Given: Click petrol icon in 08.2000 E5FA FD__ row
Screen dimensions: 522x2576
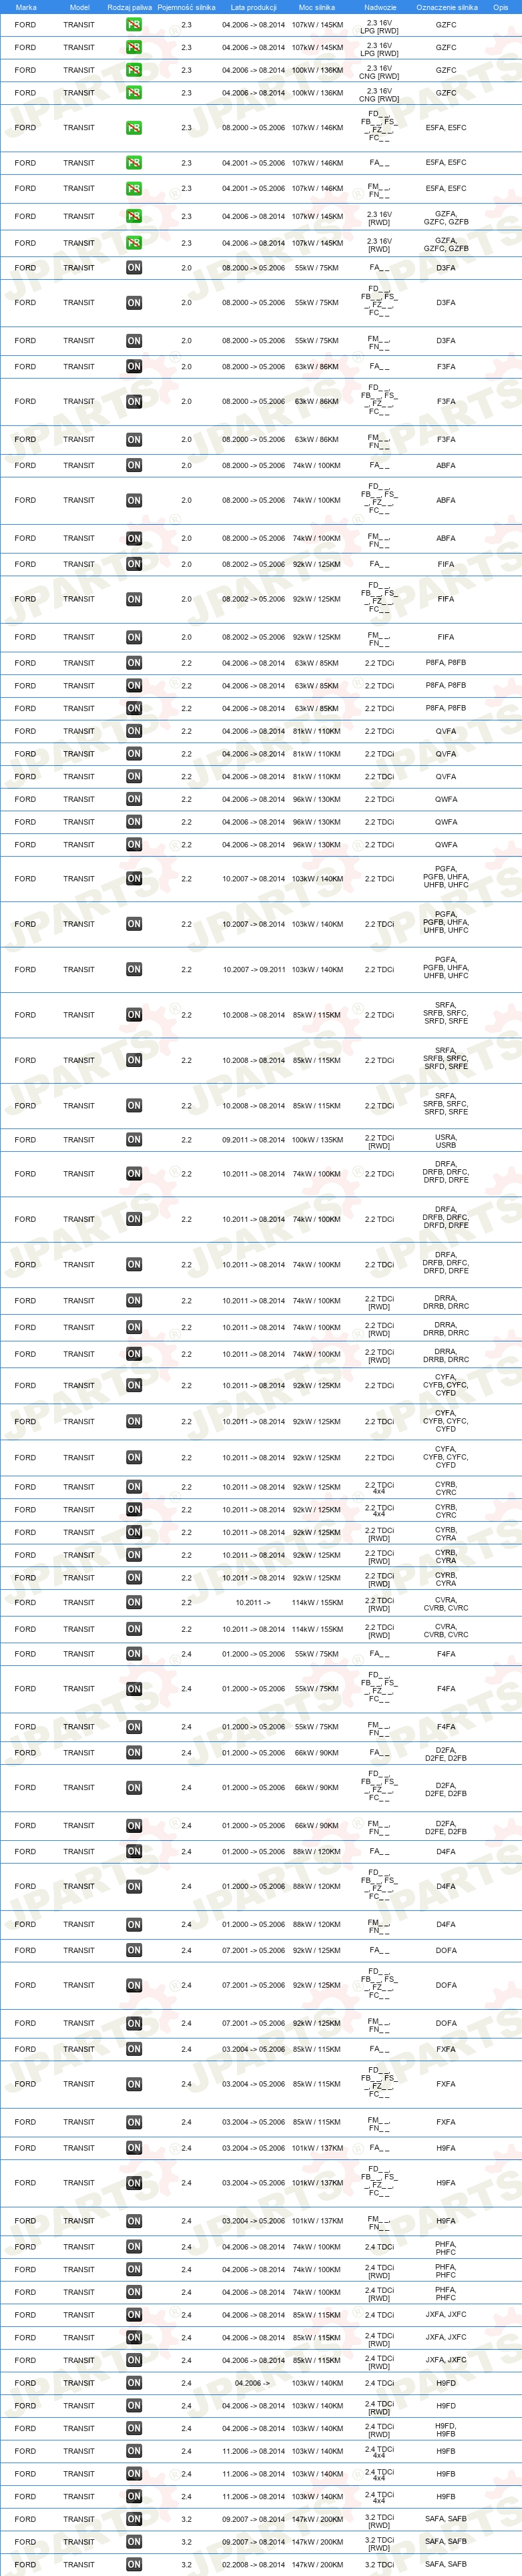Looking at the screenshot, I should (134, 128).
